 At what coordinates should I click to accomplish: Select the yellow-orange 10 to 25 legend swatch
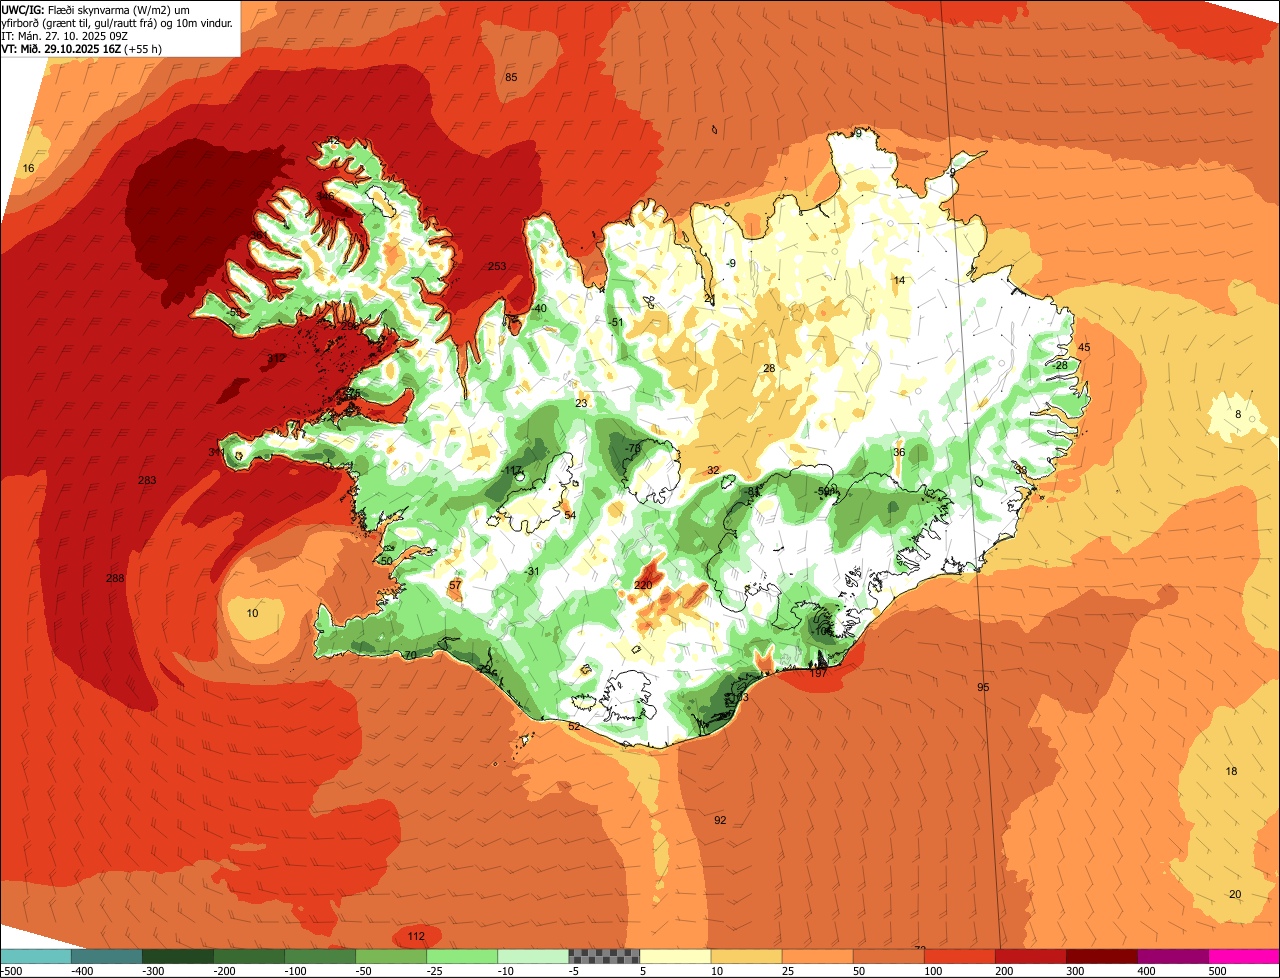tap(746, 955)
